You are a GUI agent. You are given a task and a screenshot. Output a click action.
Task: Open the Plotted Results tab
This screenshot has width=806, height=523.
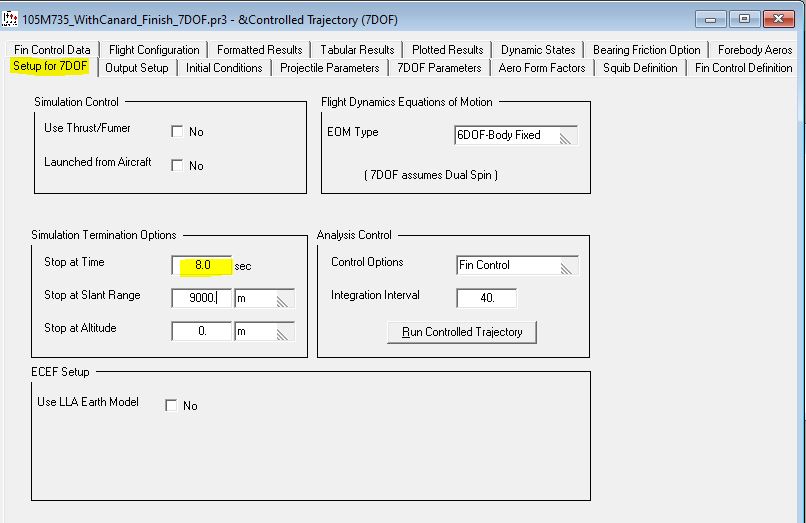point(447,50)
